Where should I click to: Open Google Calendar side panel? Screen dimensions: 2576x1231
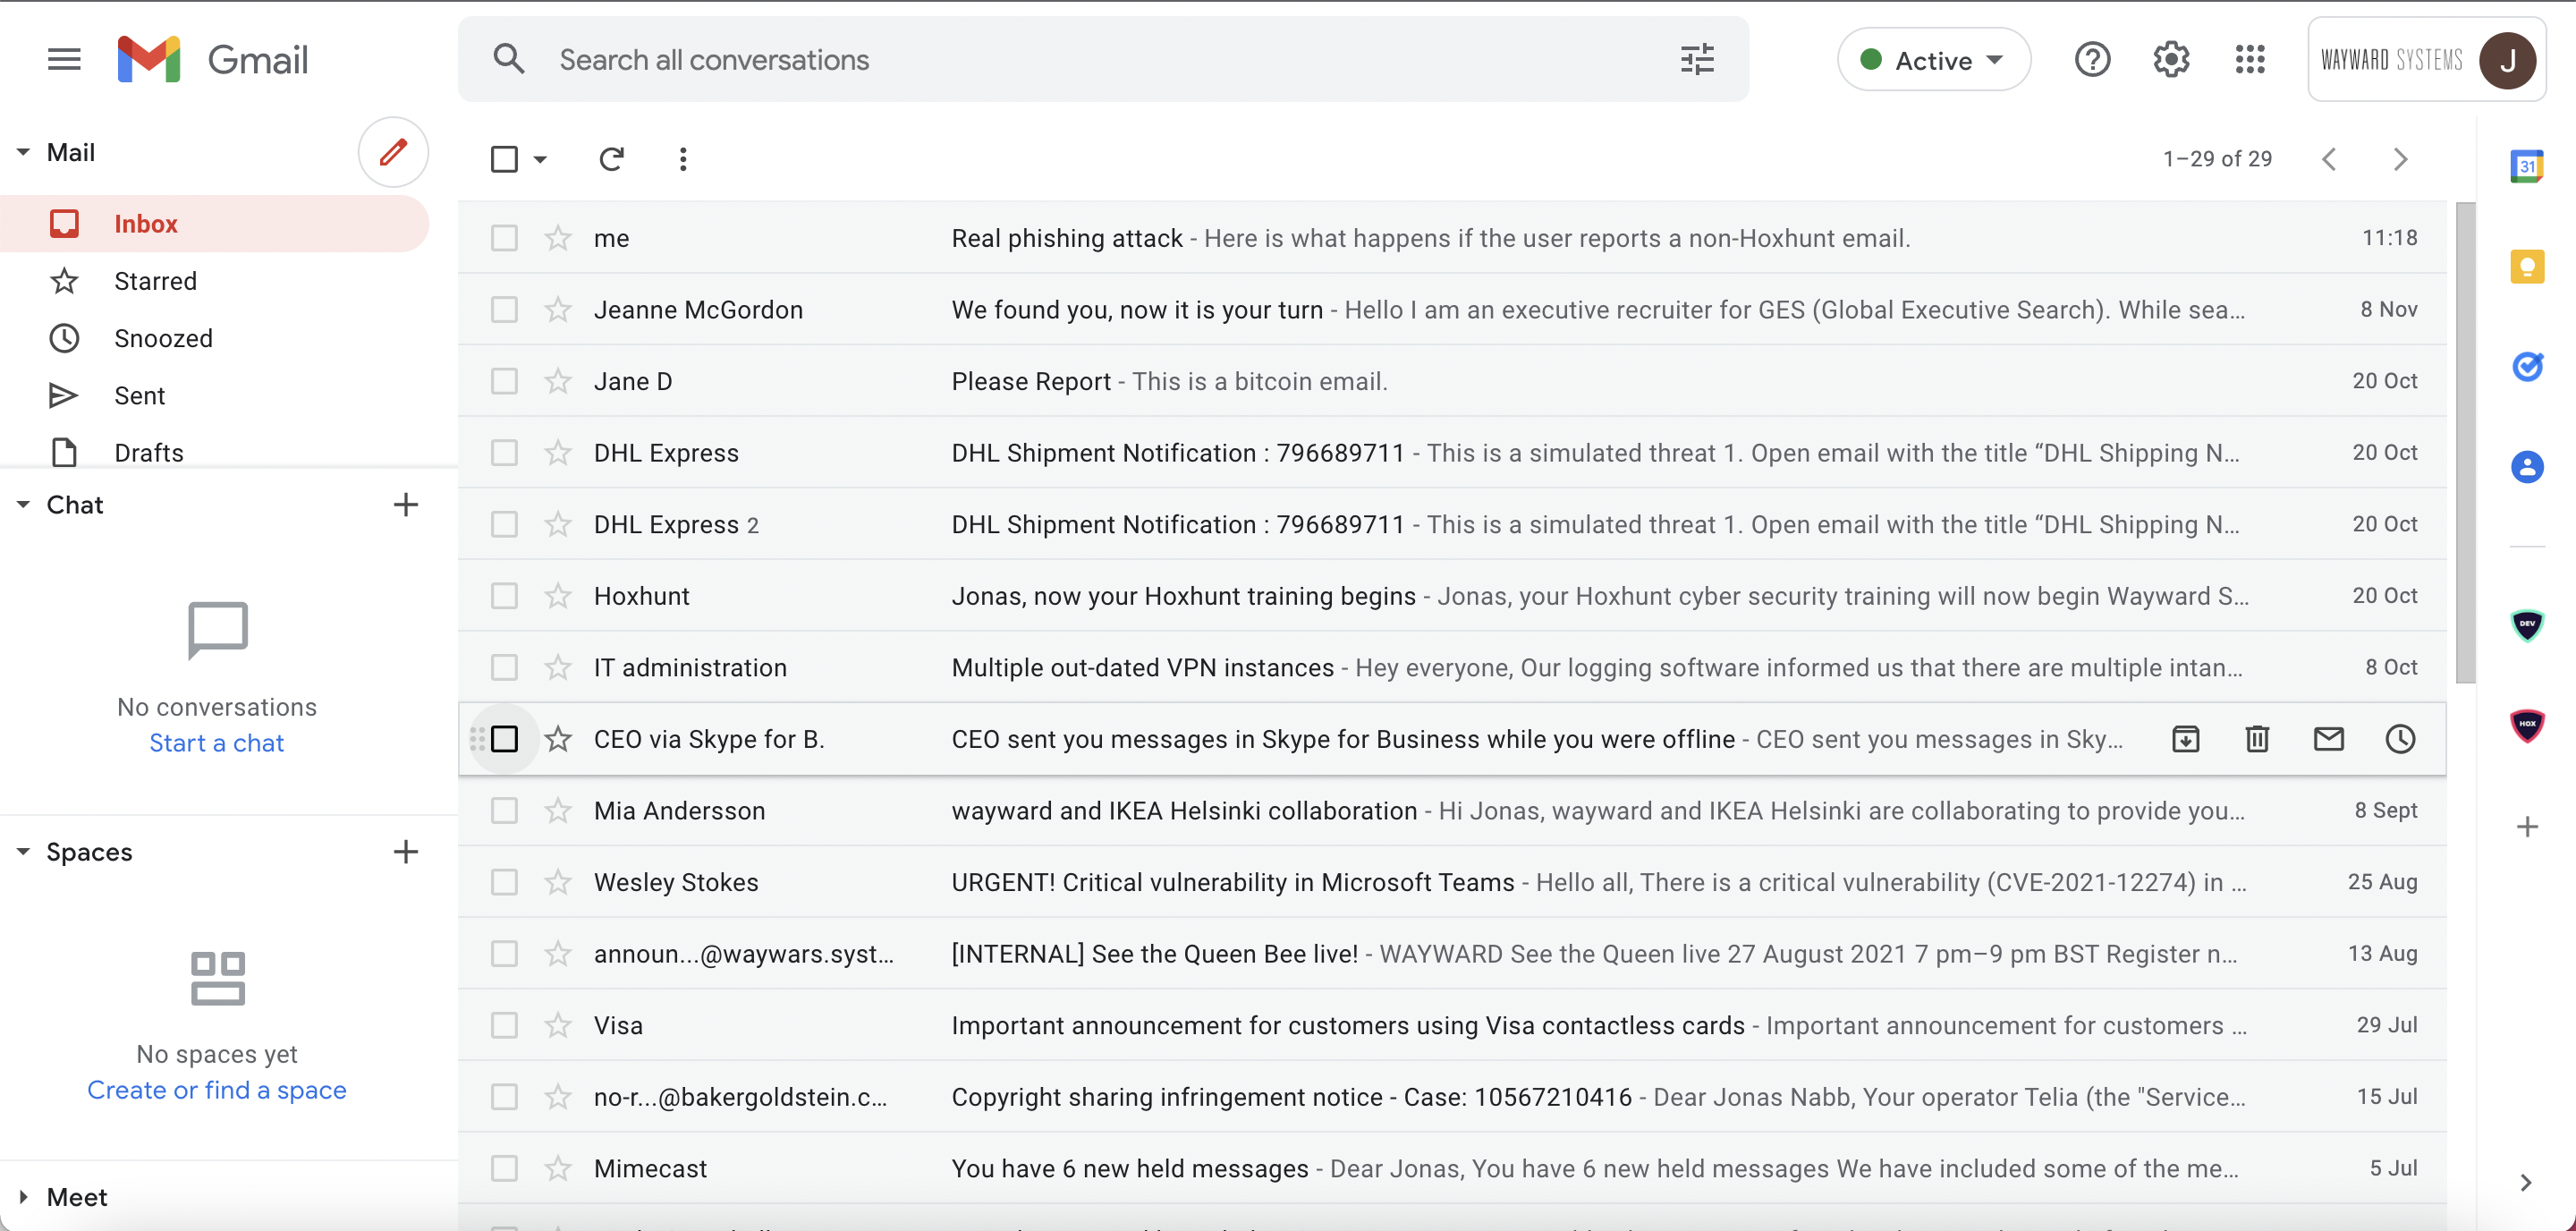2527,166
